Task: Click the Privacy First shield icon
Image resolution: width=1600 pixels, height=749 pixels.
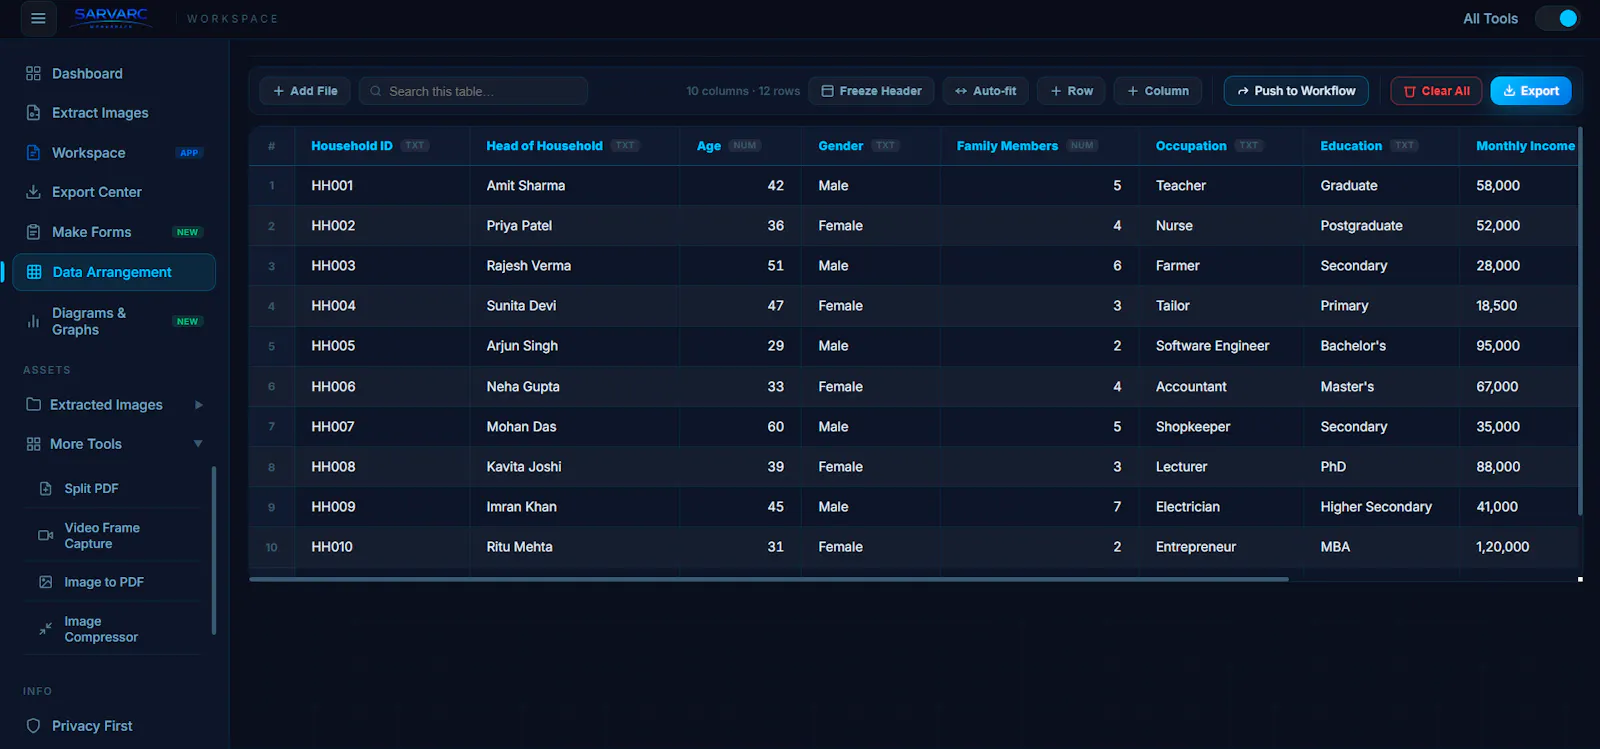Action: click(x=33, y=726)
